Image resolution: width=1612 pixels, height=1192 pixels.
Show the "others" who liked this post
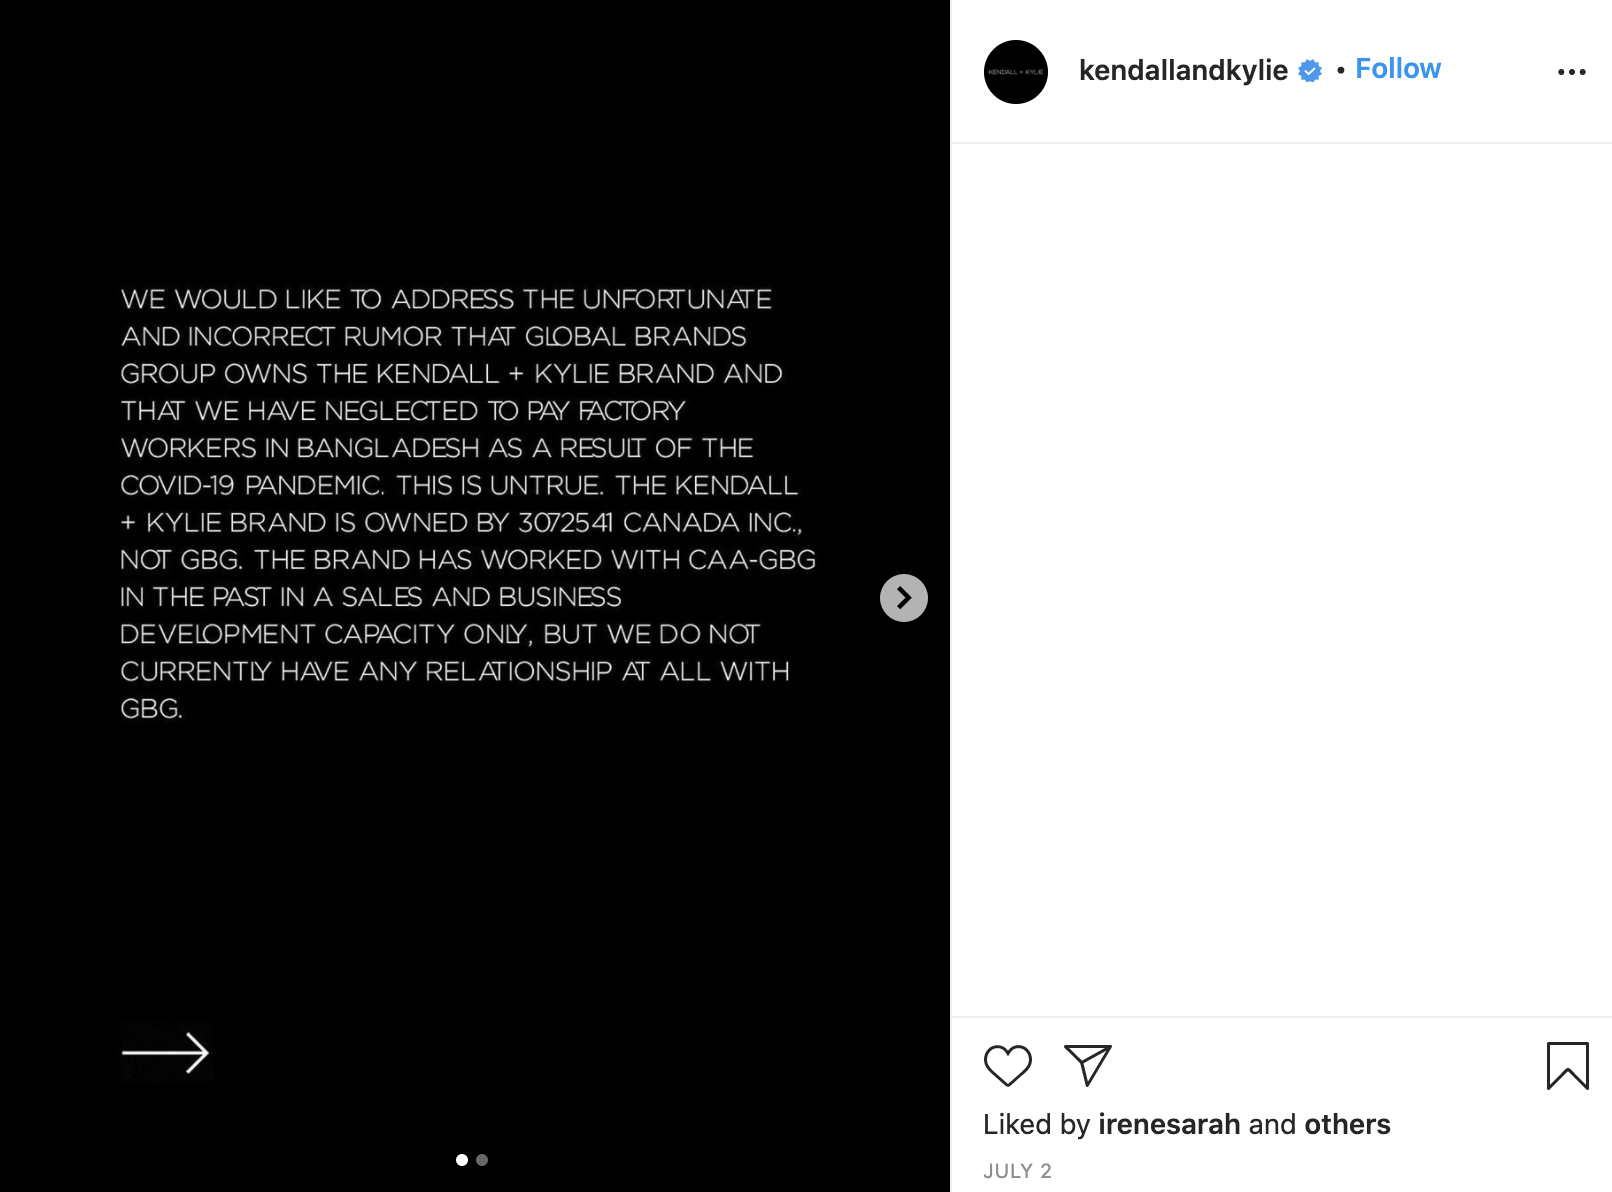pos(1347,1124)
